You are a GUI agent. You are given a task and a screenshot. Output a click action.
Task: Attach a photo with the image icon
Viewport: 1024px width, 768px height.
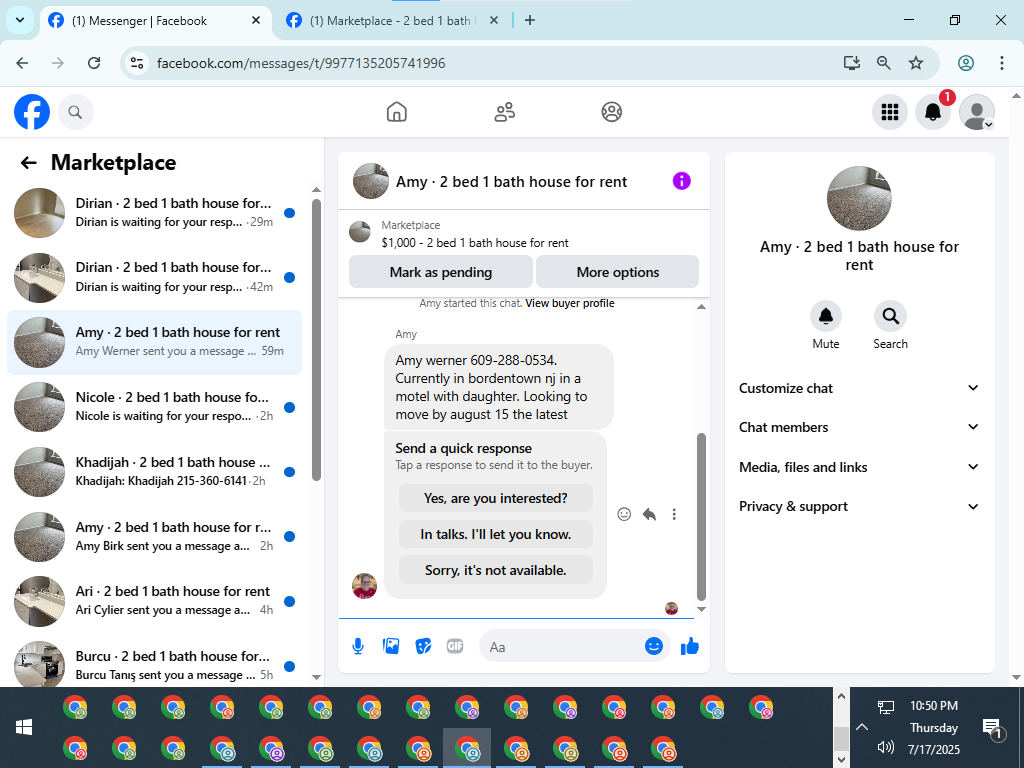point(391,647)
